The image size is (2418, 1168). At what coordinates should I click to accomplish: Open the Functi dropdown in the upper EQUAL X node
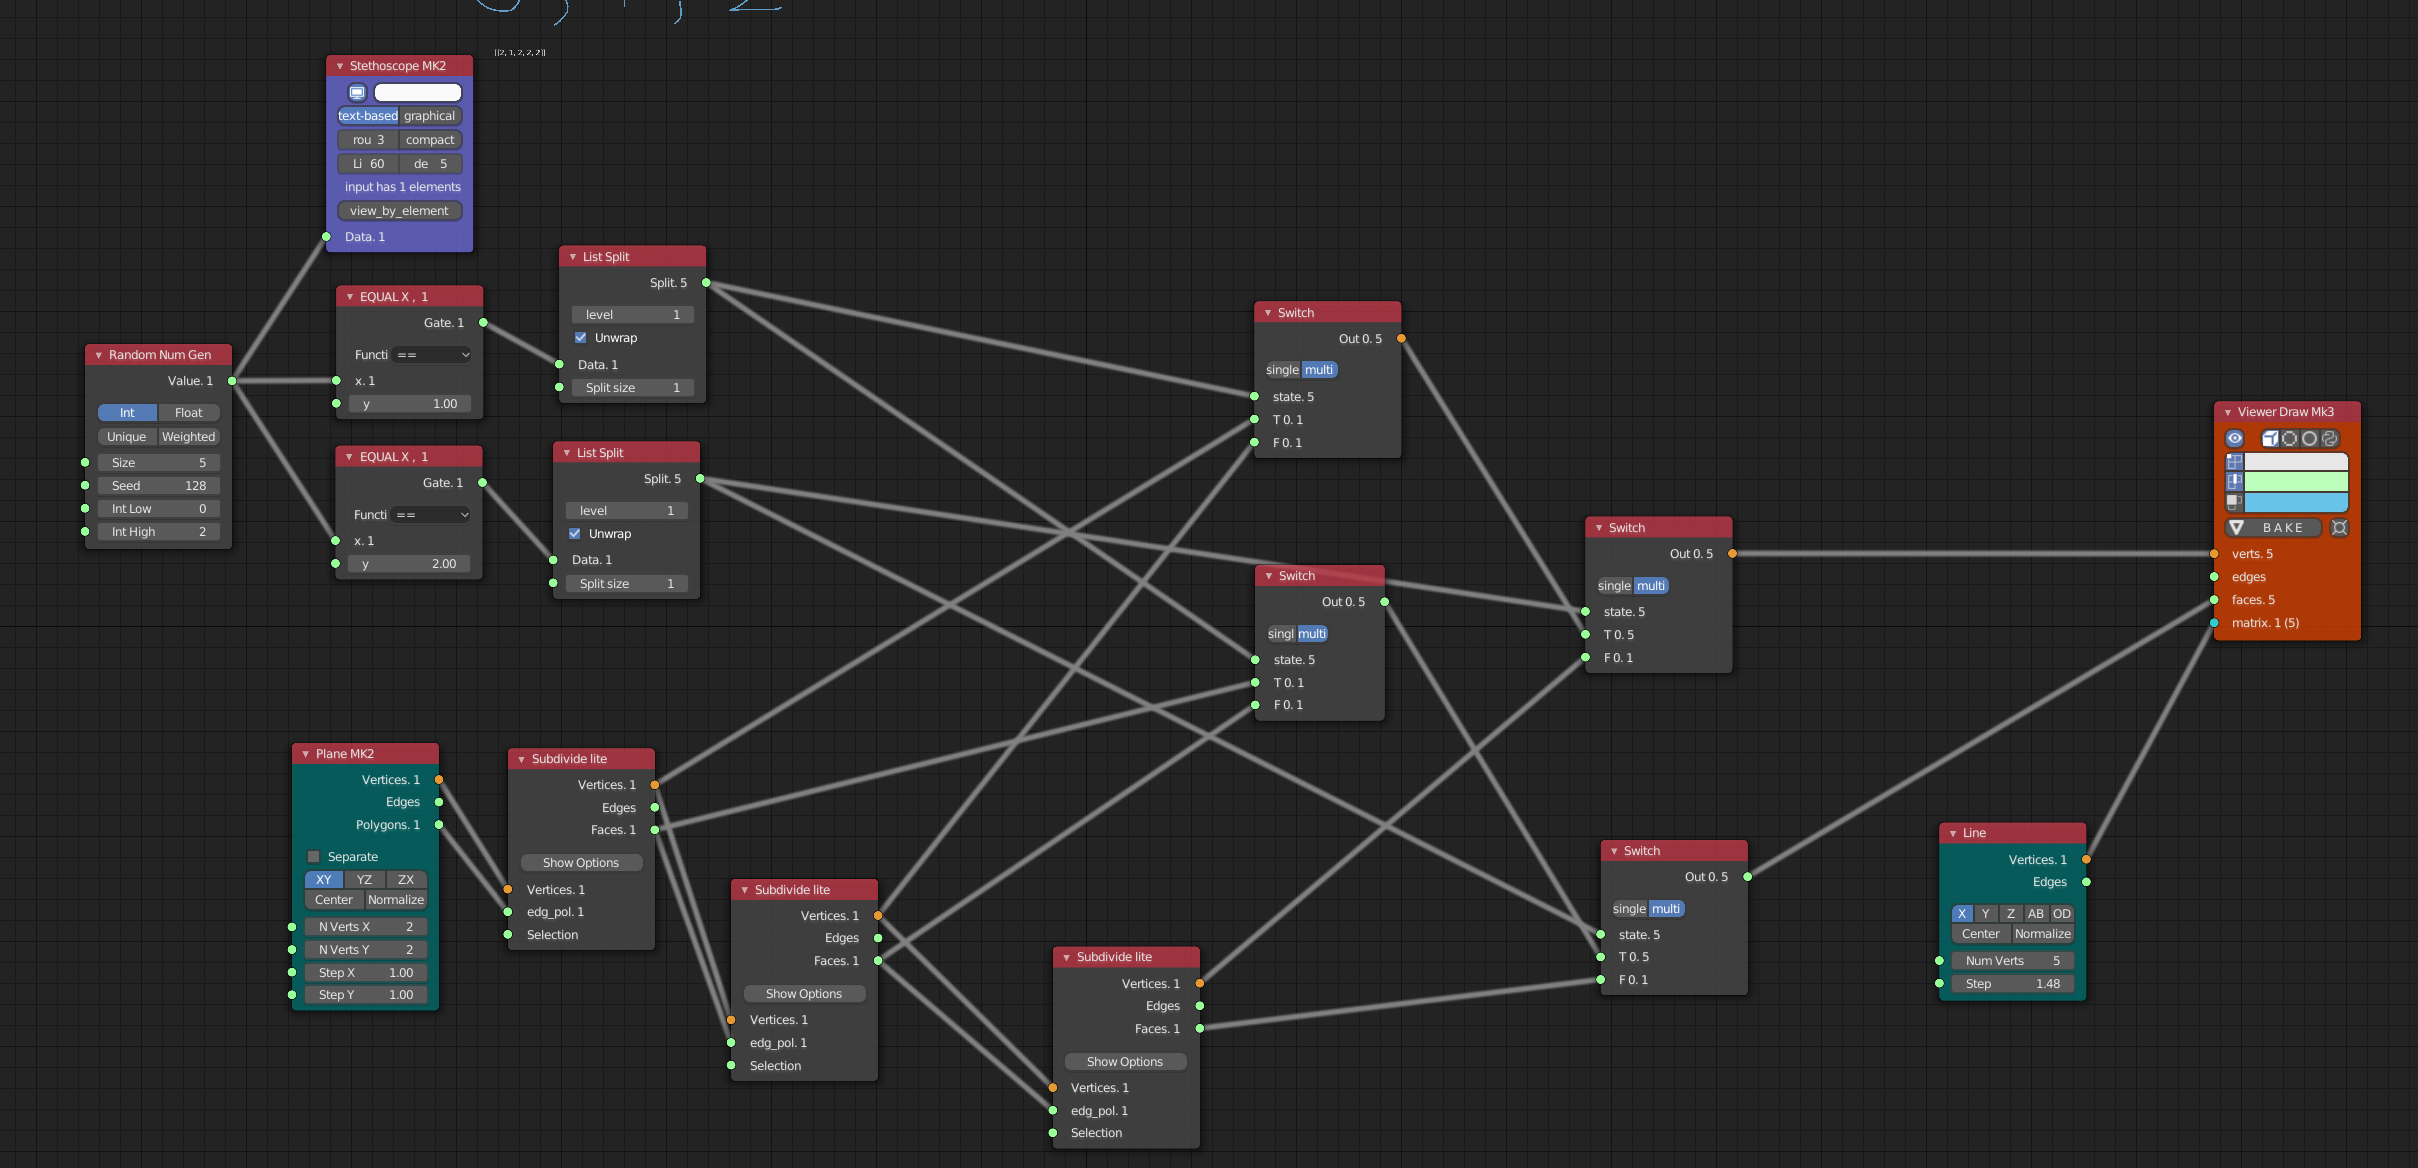[432, 355]
